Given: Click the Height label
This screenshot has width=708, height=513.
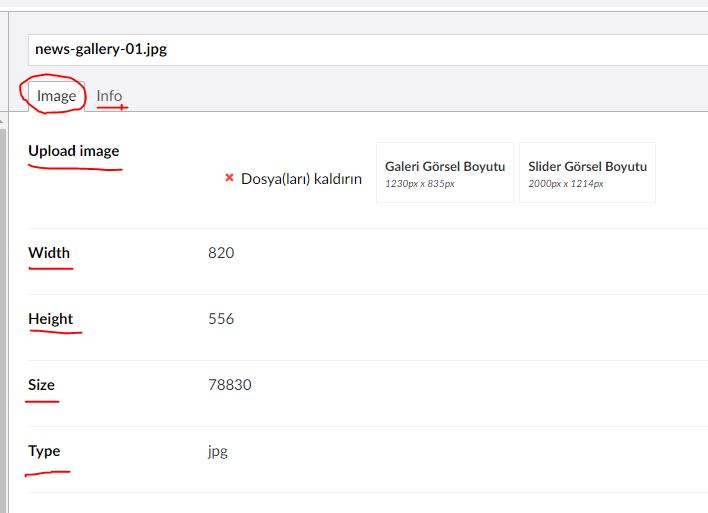Looking at the screenshot, I should click(x=50, y=319).
